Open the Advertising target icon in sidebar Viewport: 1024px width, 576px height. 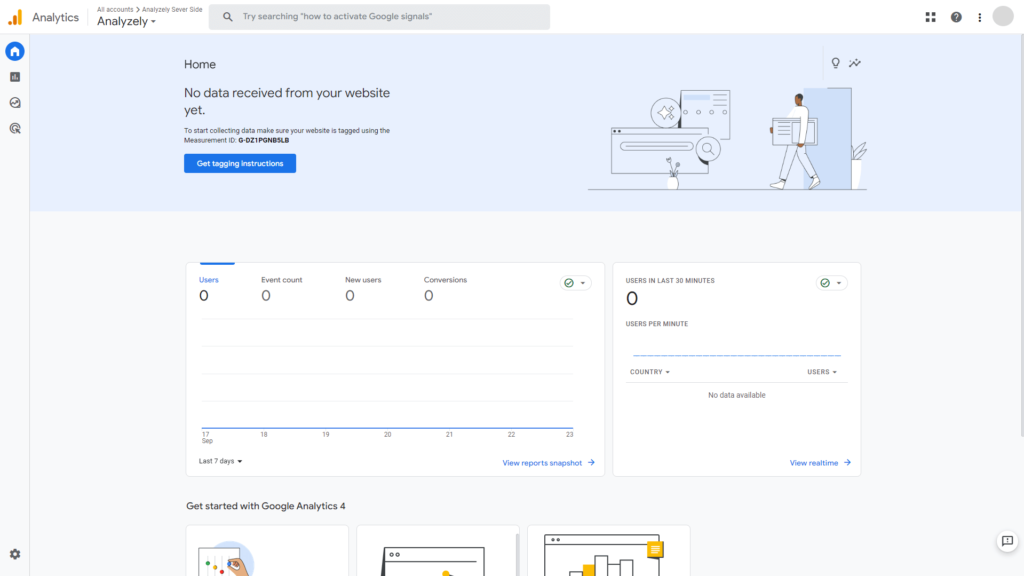pyautogui.click(x=15, y=129)
